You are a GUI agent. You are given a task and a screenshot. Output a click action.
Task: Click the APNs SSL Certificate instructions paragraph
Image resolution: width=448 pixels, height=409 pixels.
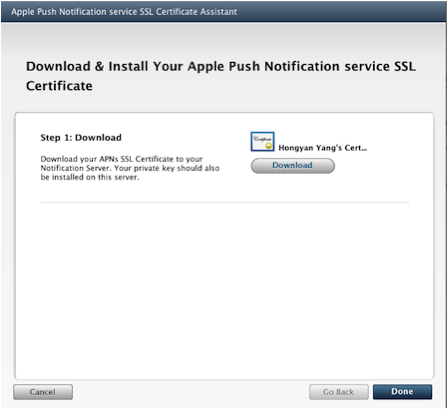[x=130, y=168]
